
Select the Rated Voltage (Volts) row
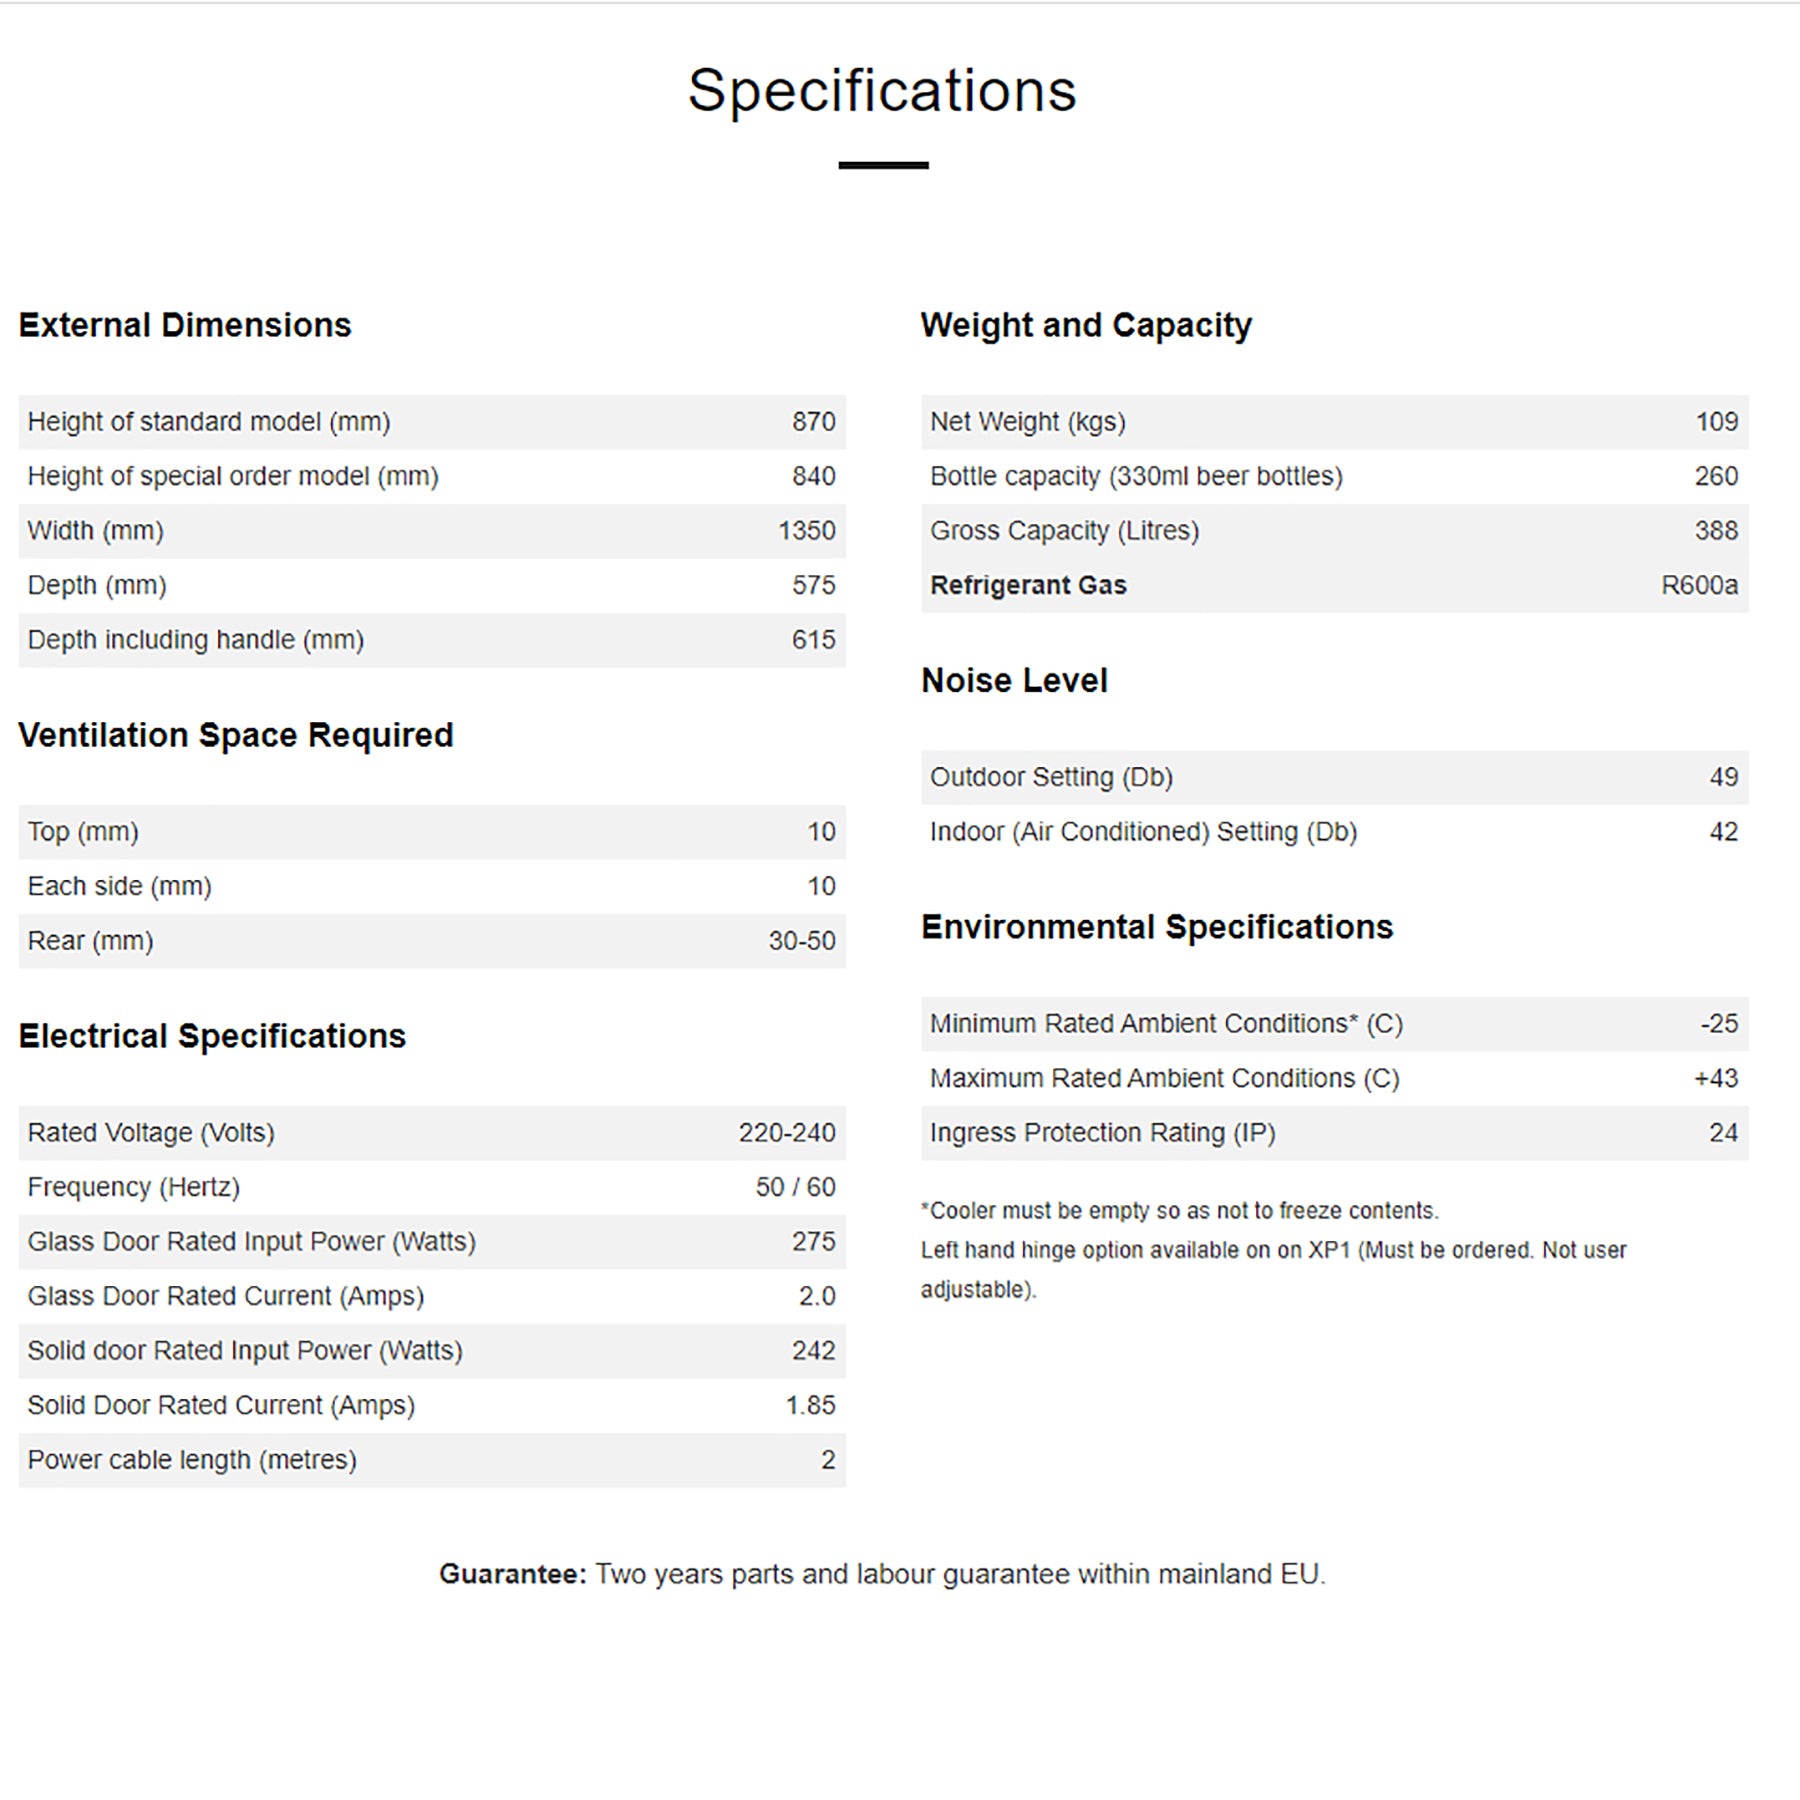(x=431, y=1133)
